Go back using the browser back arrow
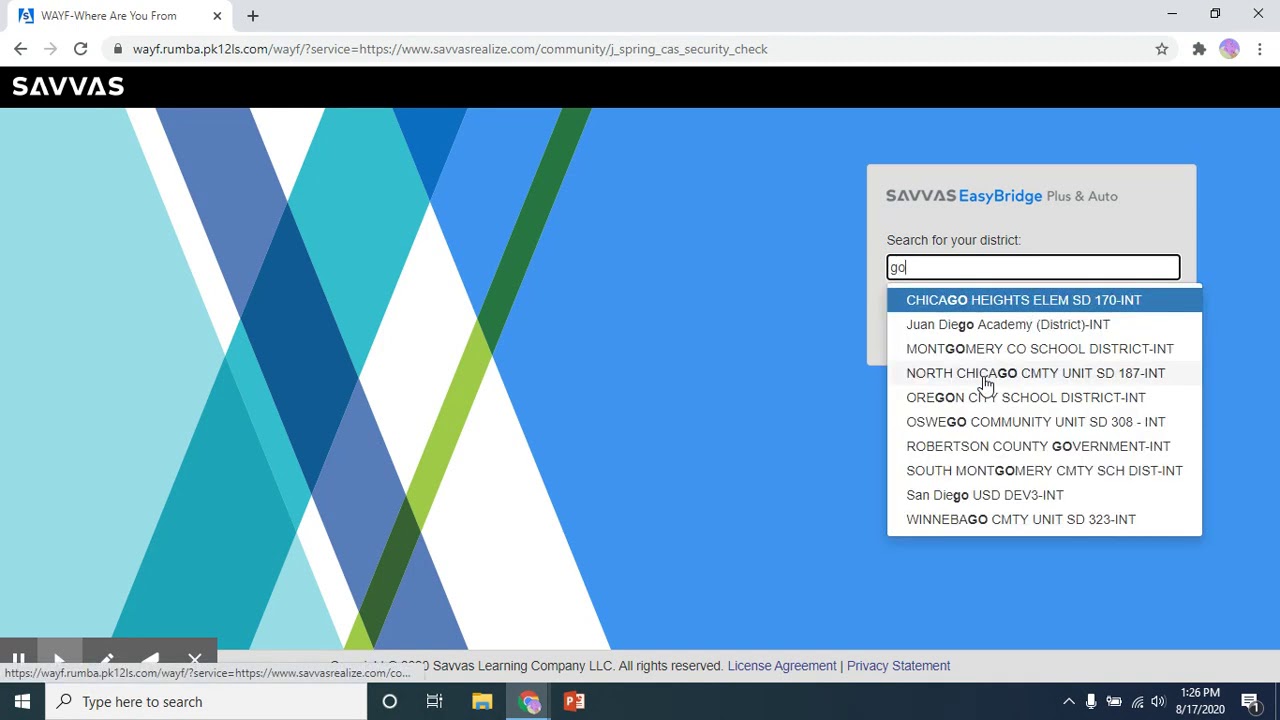The width and height of the screenshot is (1280, 720). coord(20,49)
